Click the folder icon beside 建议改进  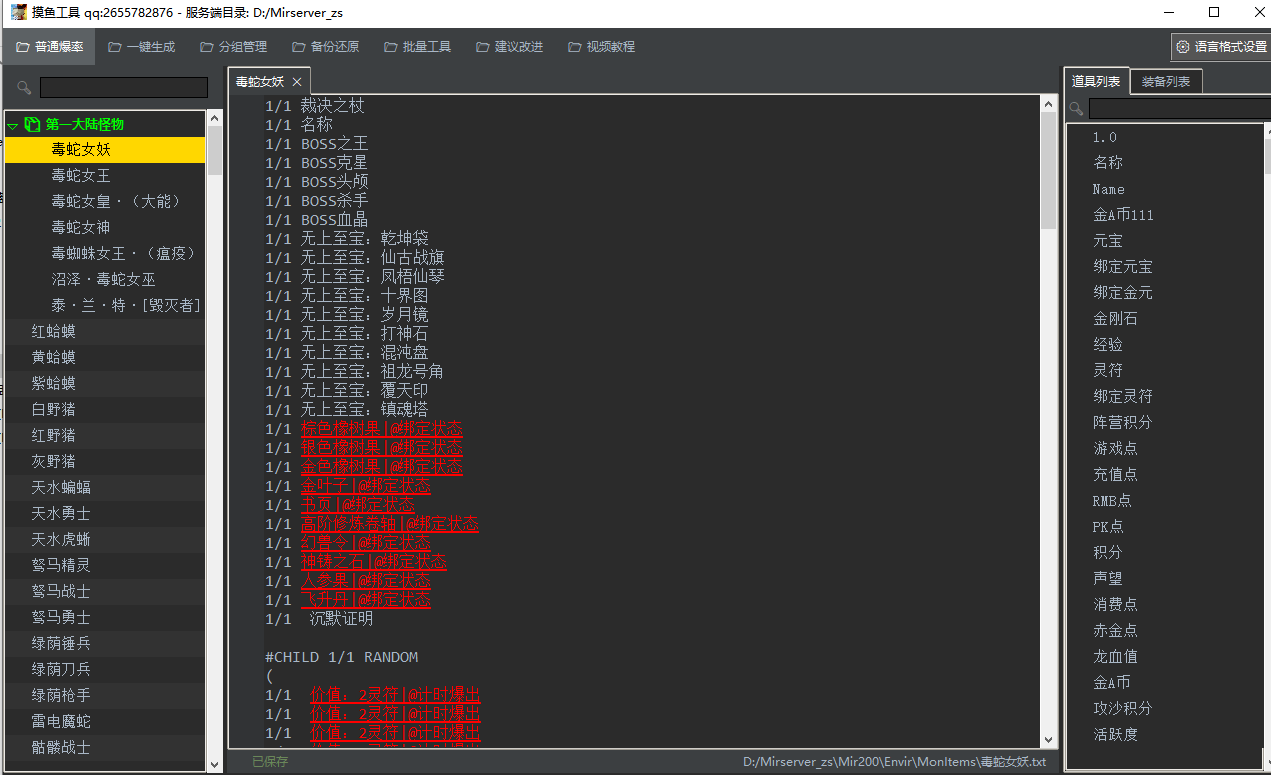click(x=483, y=47)
